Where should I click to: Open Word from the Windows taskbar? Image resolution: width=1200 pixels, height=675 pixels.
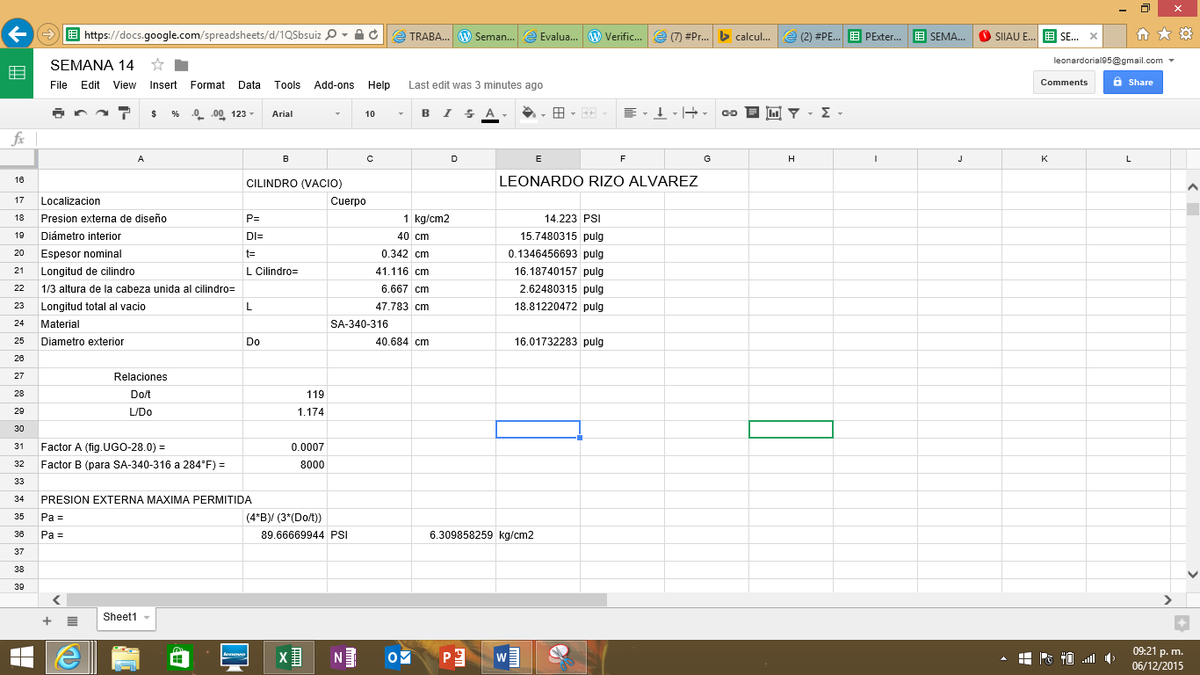[x=507, y=657]
